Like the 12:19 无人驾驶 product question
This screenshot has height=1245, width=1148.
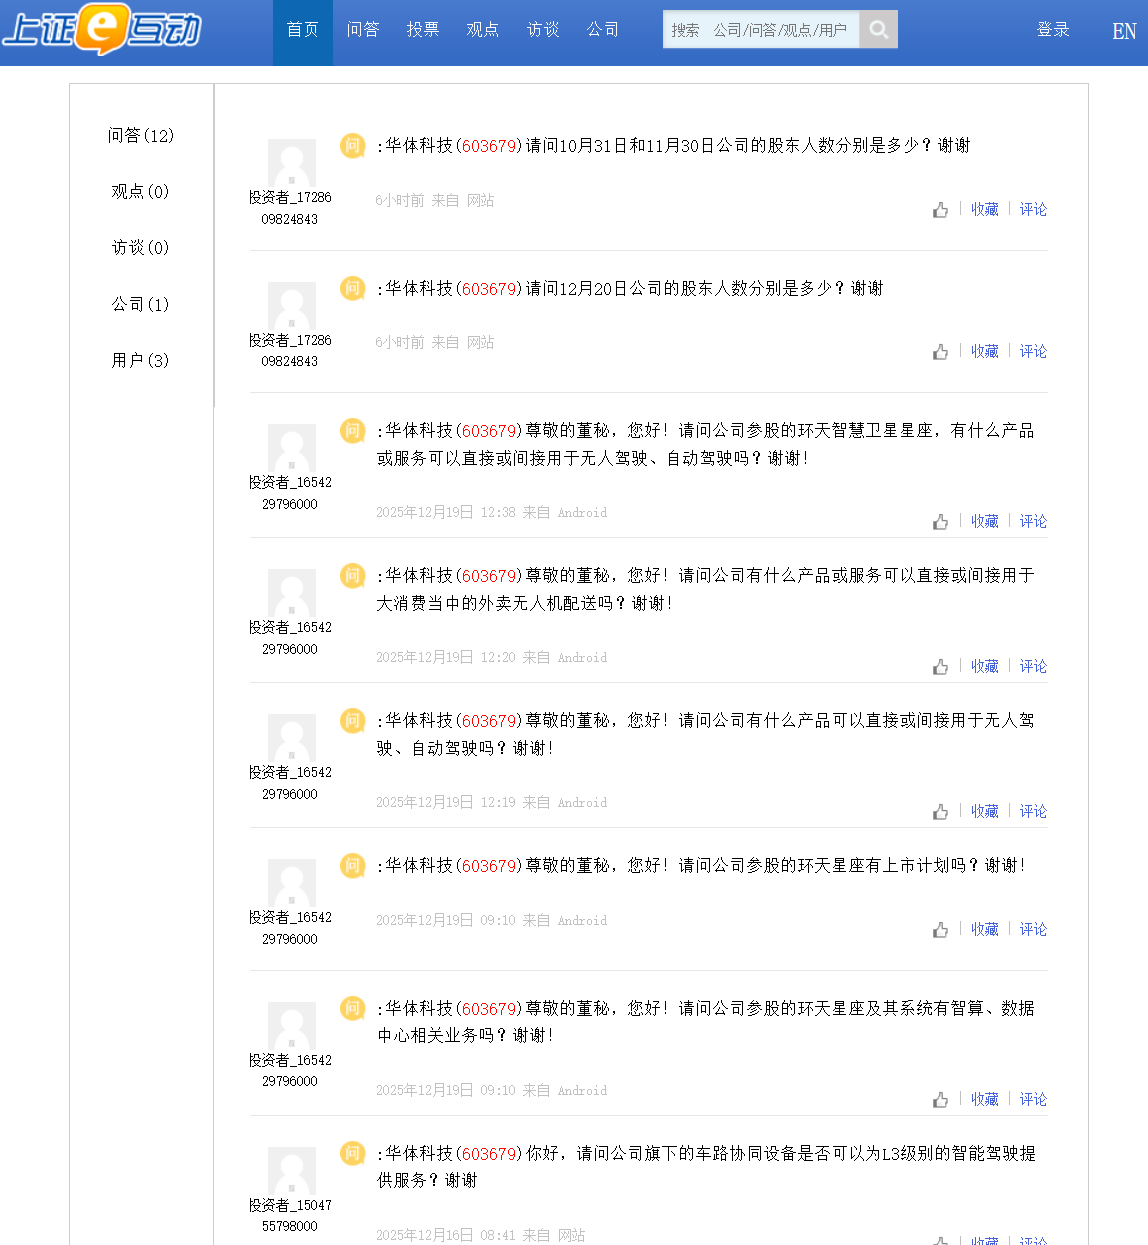tap(940, 812)
